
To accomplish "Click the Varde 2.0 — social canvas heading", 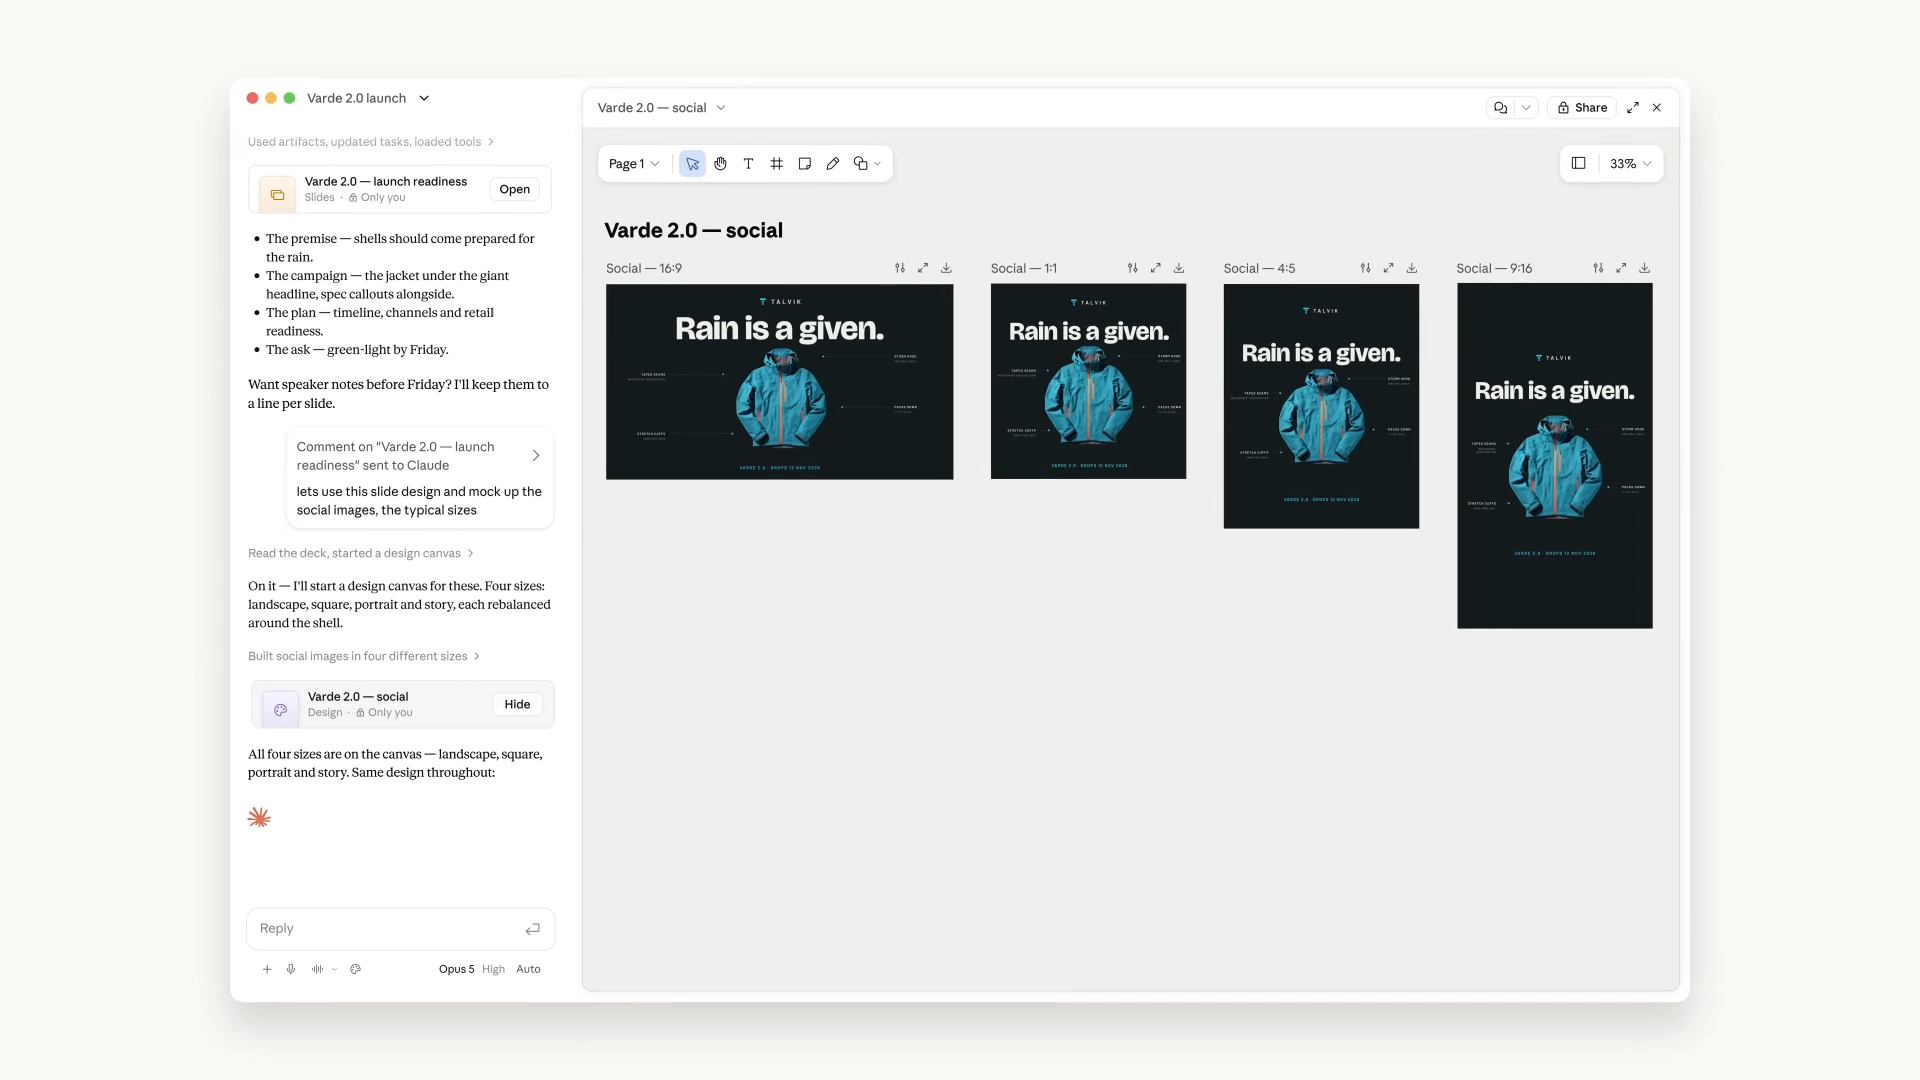I will point(694,230).
